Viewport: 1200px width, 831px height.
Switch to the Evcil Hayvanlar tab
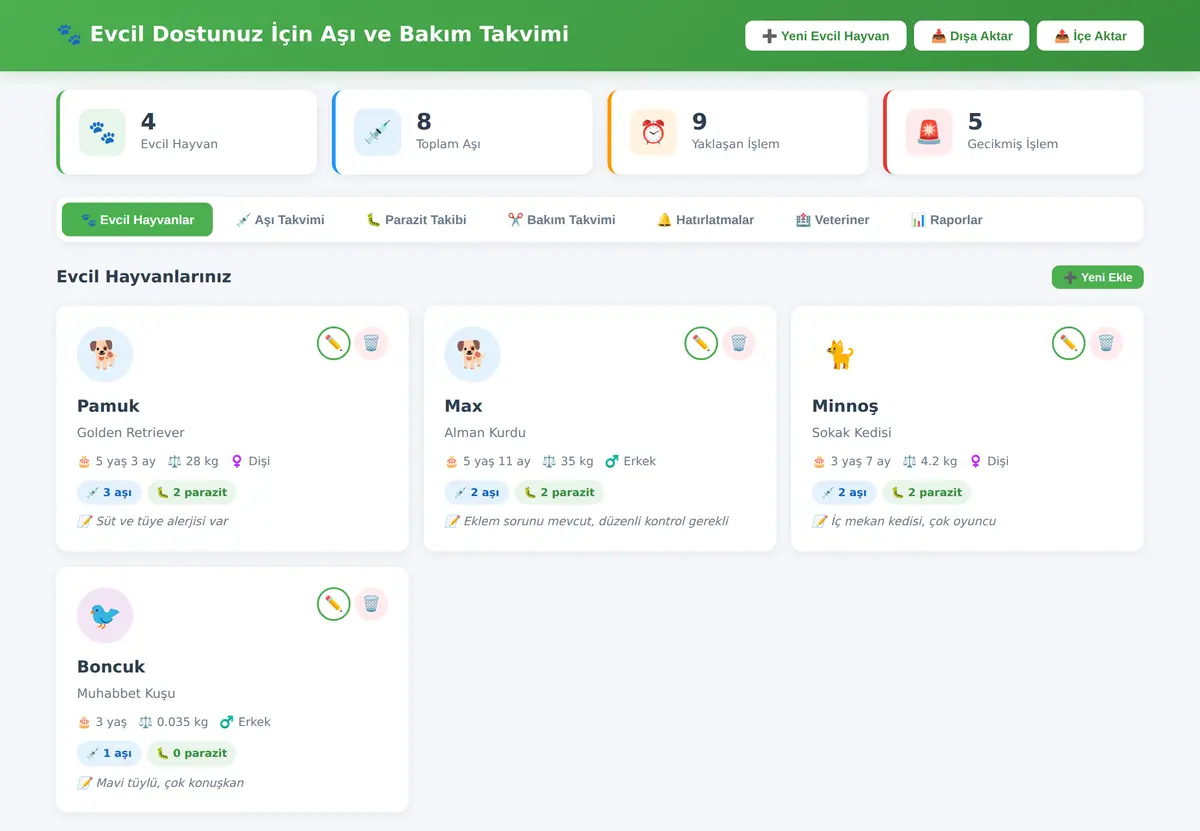(x=137, y=220)
